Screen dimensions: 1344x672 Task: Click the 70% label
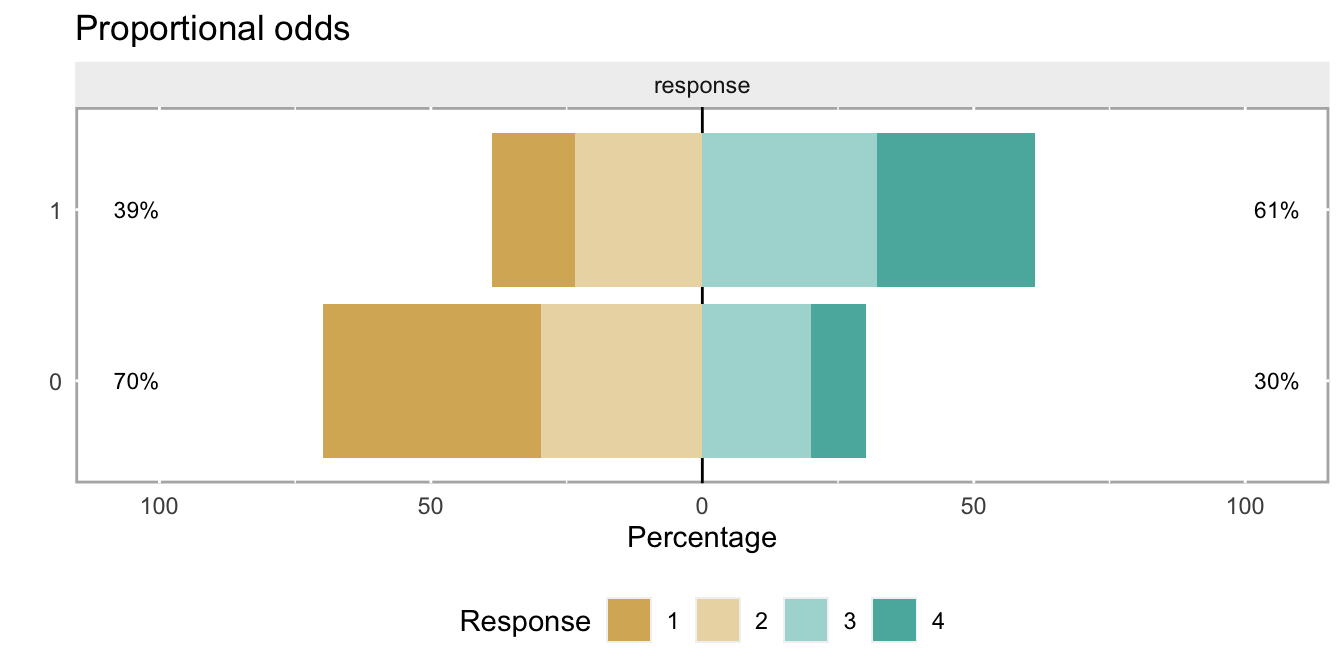(x=135, y=382)
